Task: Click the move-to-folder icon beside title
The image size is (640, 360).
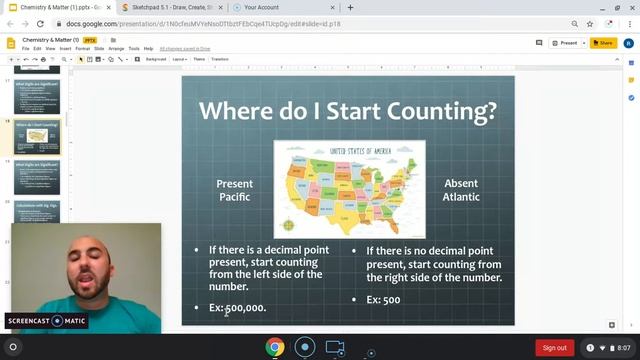Action: click(x=113, y=40)
